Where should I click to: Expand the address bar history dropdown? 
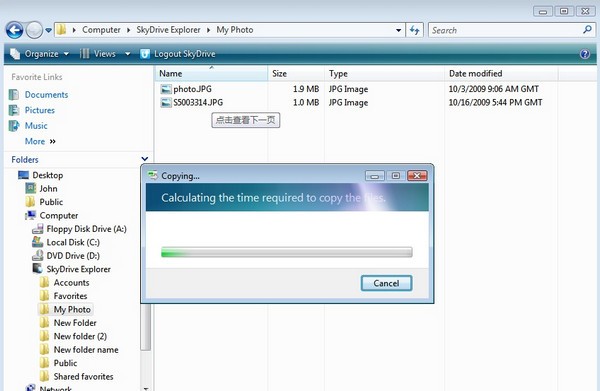point(398,30)
